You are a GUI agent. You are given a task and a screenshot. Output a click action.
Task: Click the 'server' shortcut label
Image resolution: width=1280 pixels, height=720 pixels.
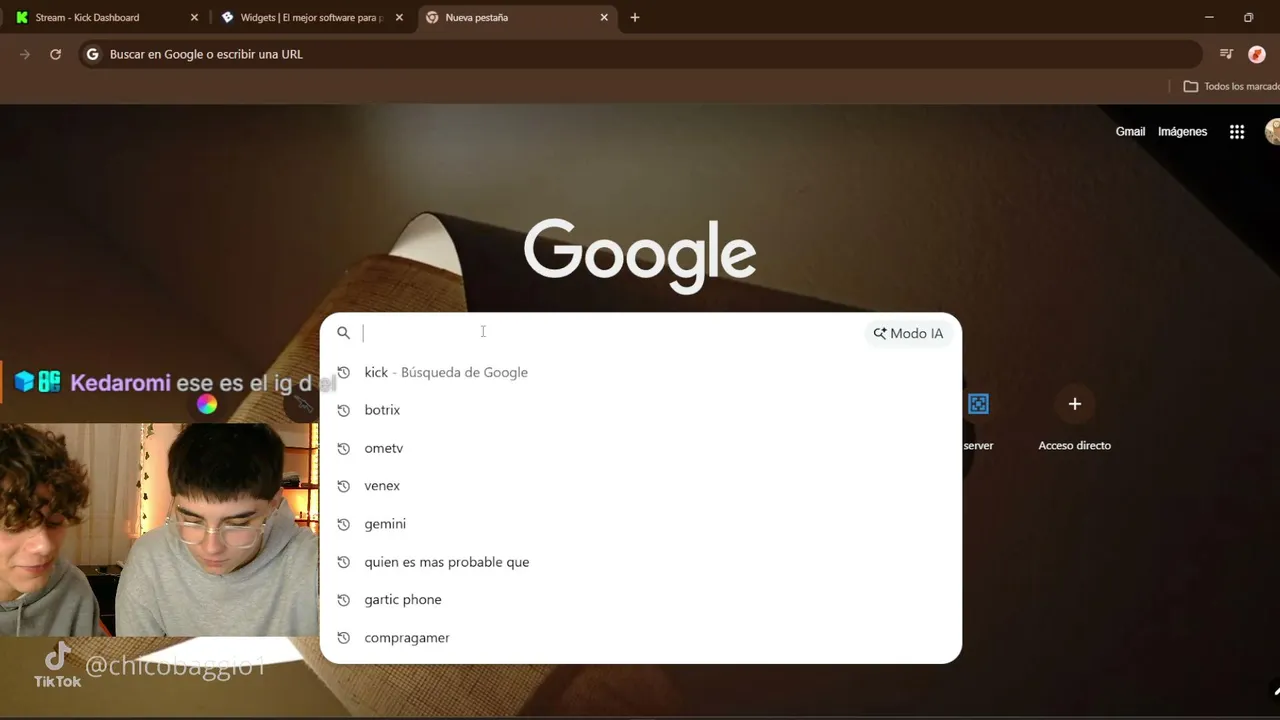click(978, 446)
